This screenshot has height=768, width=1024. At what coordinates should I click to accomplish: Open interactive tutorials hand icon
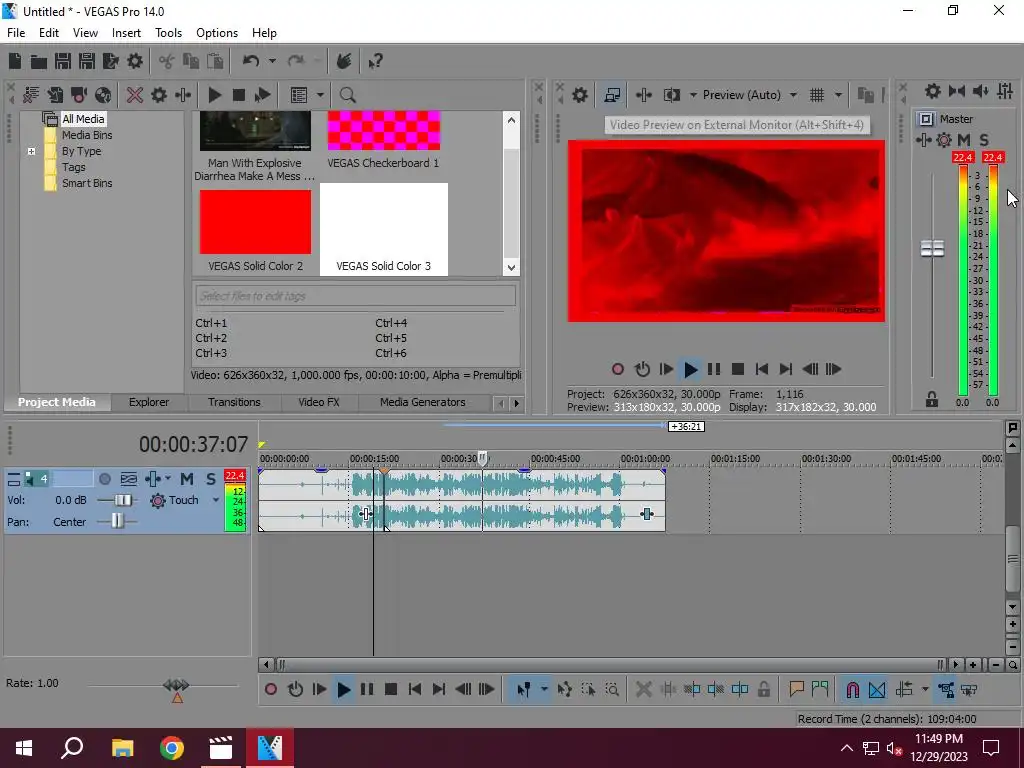344,61
